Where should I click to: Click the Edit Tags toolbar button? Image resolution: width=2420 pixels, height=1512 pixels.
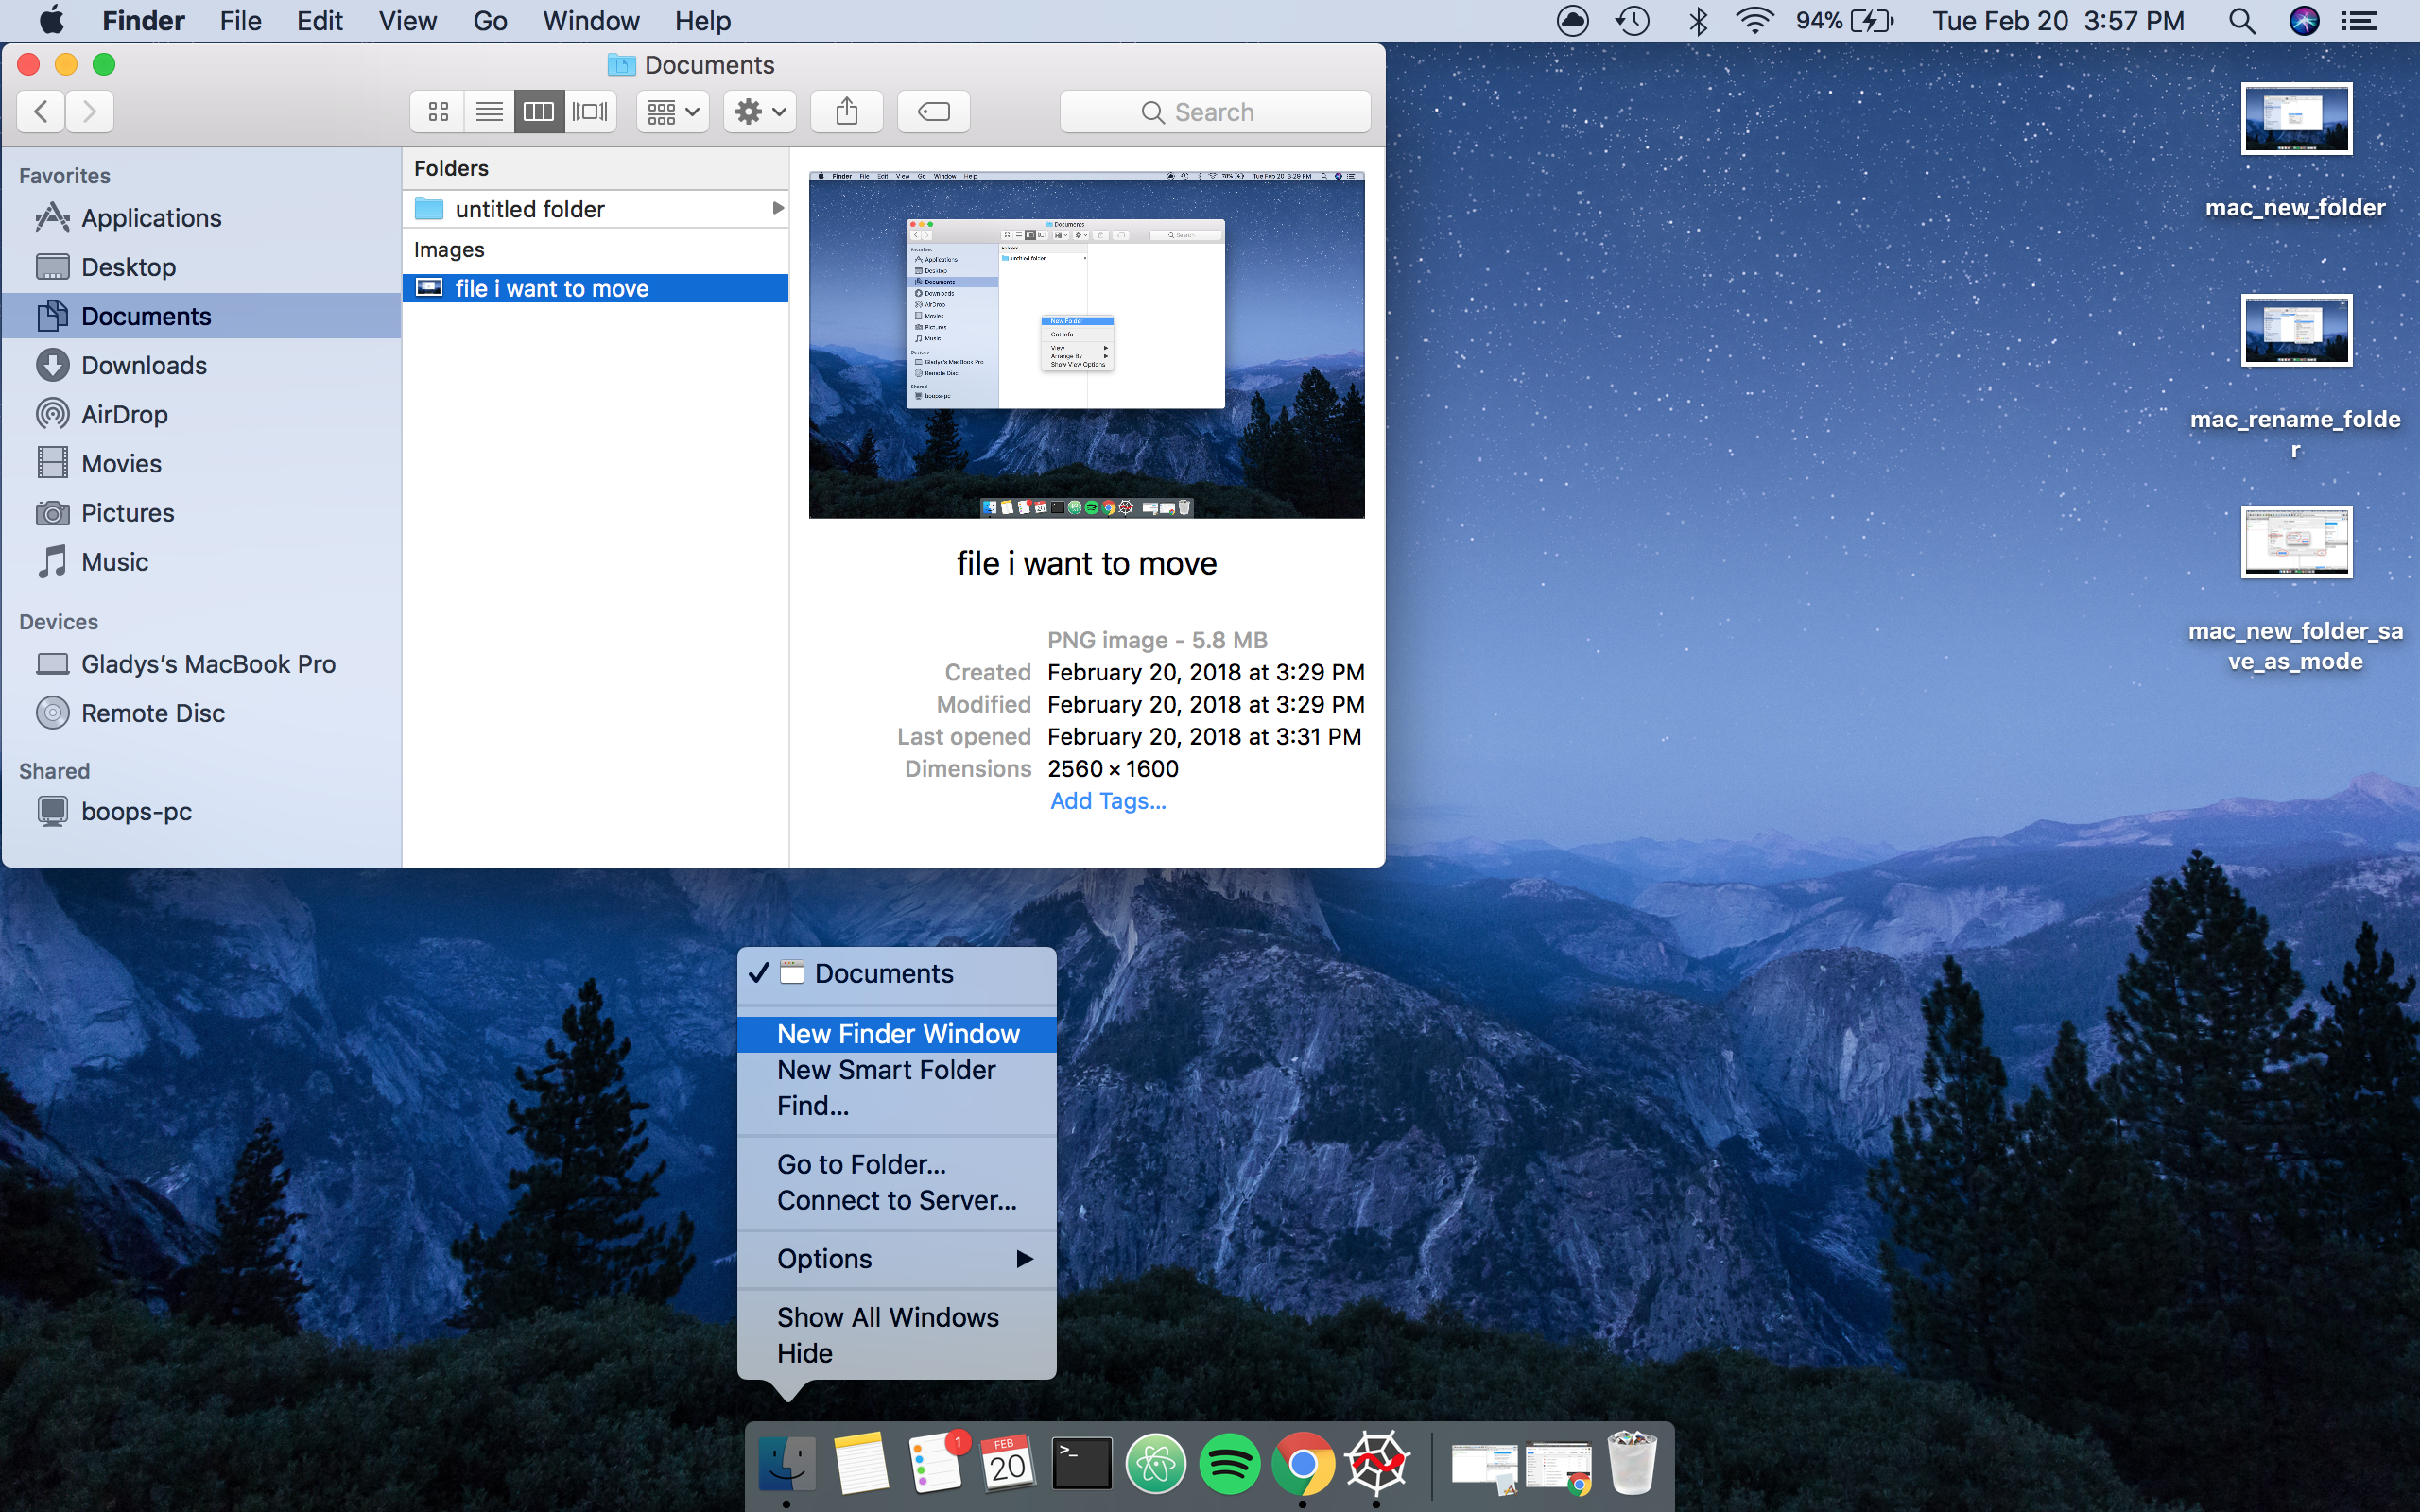coord(934,112)
